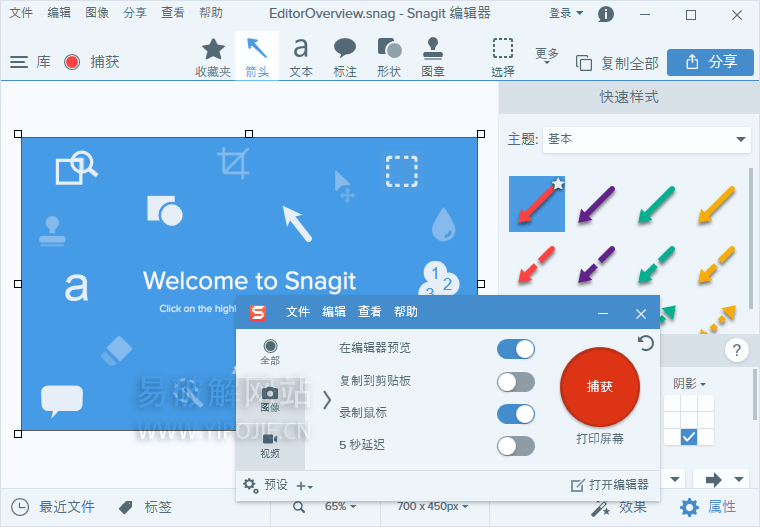
Task: Select the solid purple arrow style
Action: tap(596, 205)
